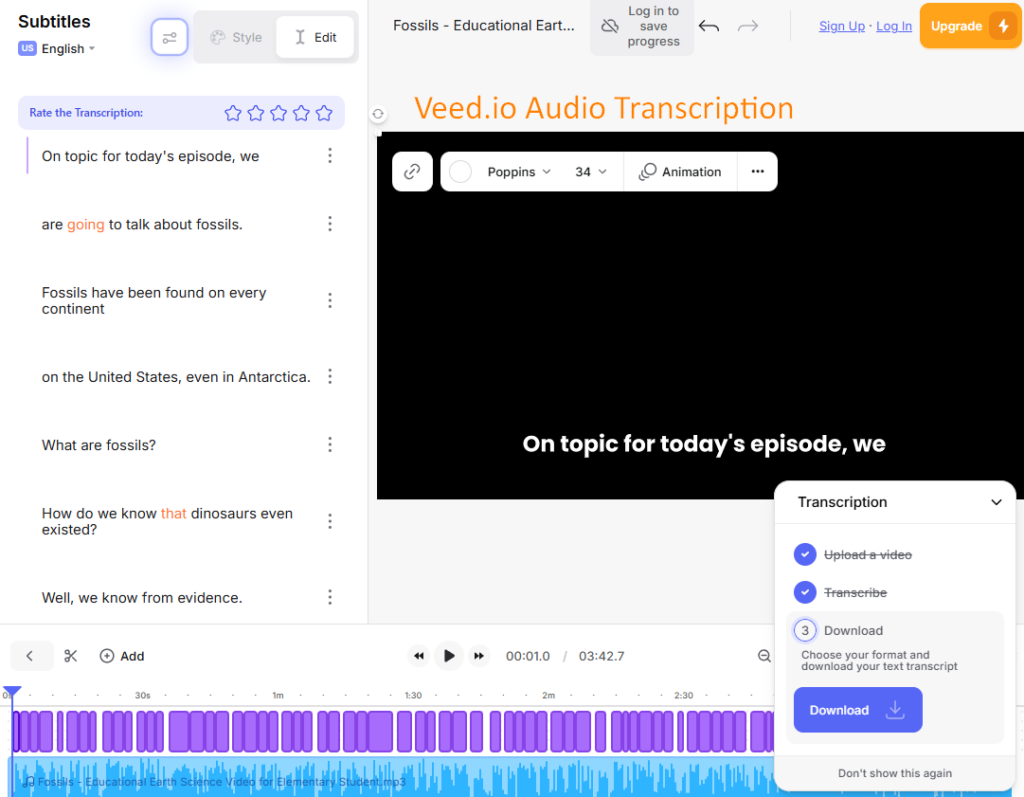The width and height of the screenshot is (1024, 797).
Task: Click the Add button in timeline toolbar
Action: pos(121,656)
